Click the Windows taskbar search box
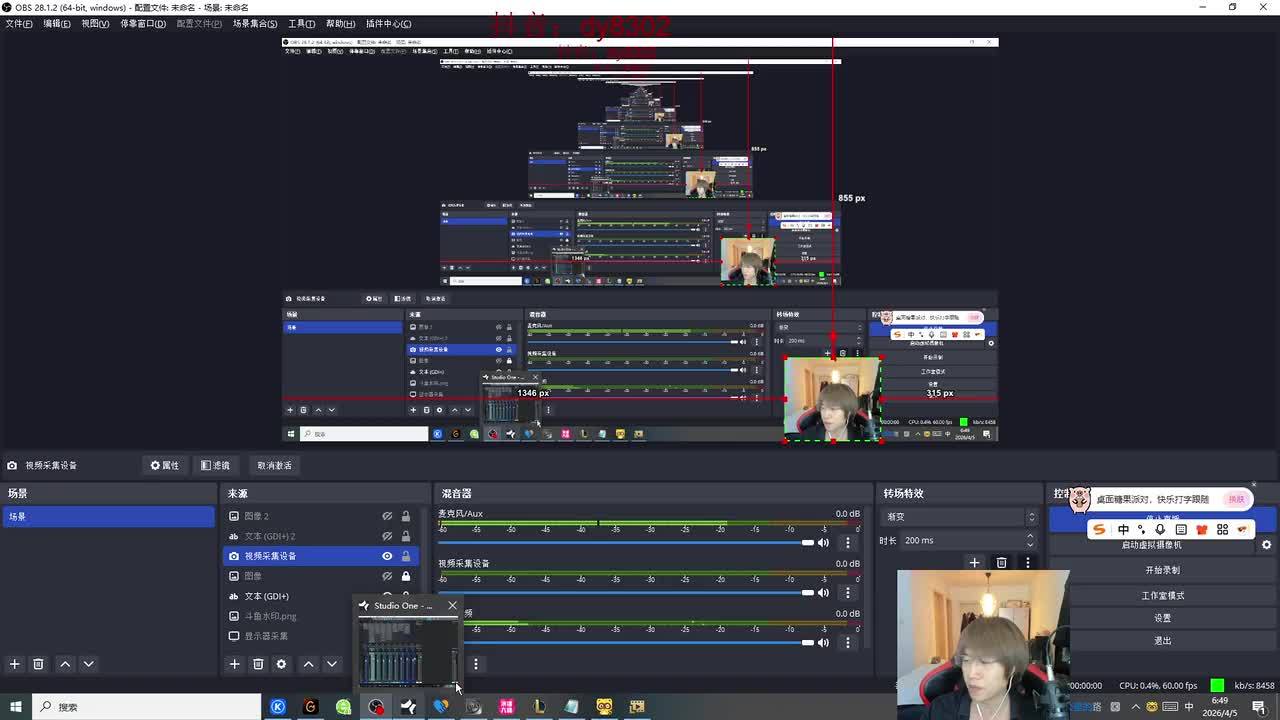 150,707
